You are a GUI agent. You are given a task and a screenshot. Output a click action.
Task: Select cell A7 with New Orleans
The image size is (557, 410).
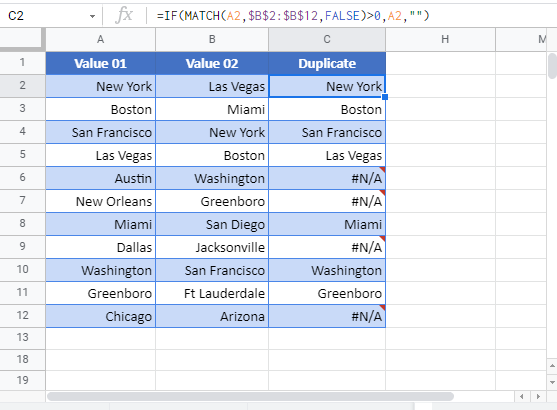pyautogui.click(x=101, y=201)
